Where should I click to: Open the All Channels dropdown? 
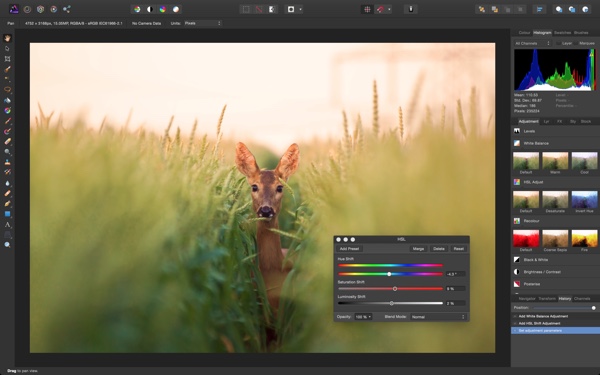click(x=532, y=43)
